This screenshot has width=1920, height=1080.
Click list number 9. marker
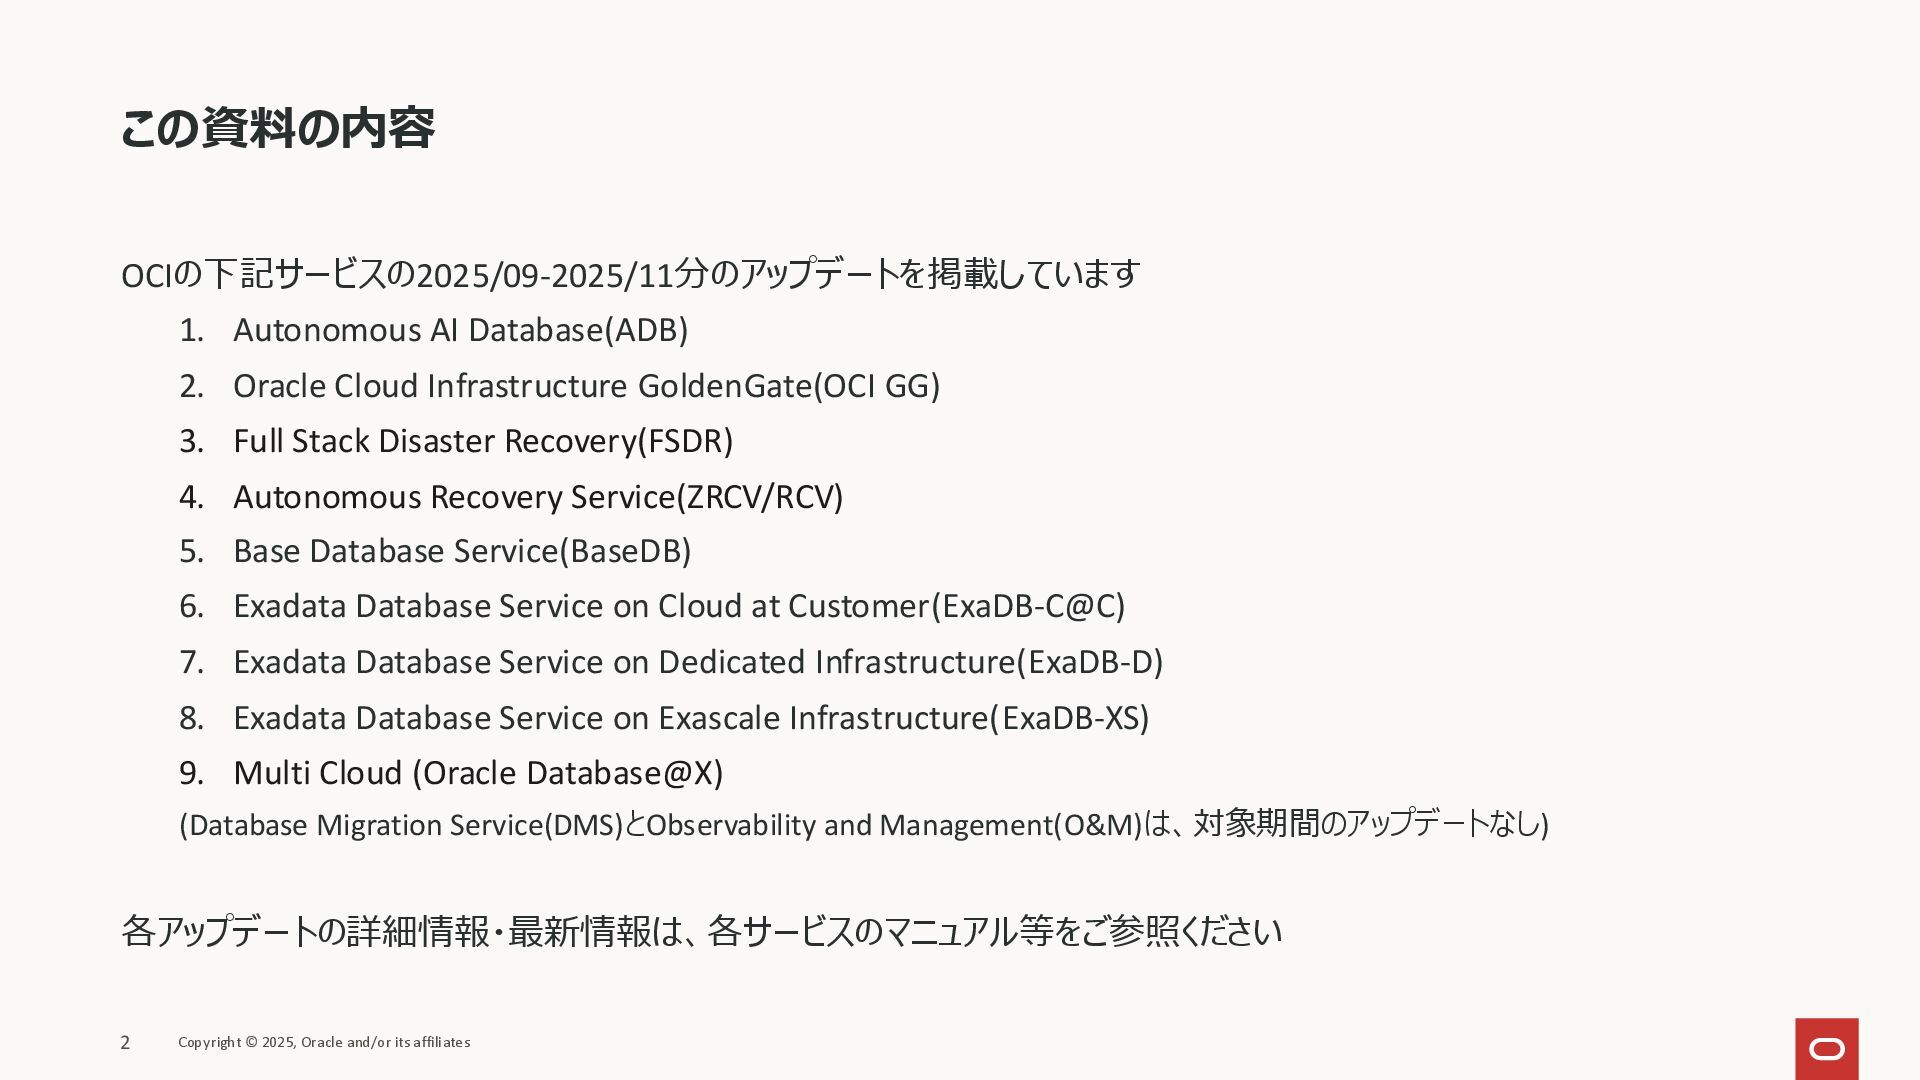point(191,773)
